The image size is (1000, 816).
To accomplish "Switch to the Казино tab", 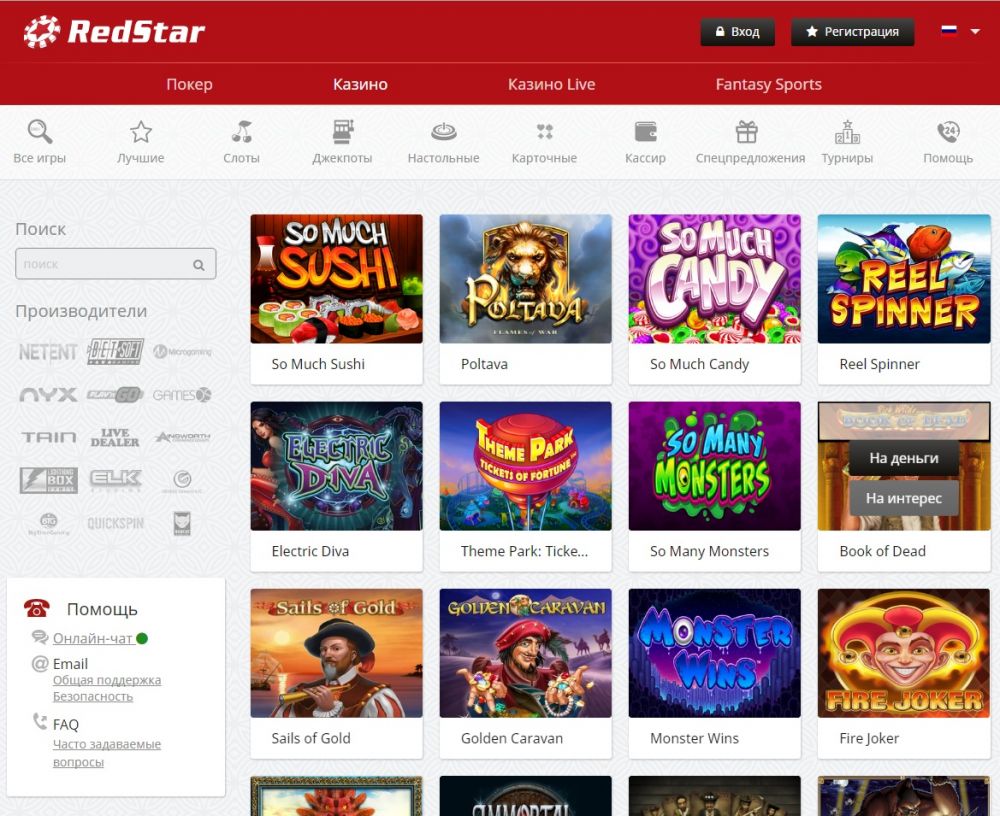I will [x=360, y=84].
